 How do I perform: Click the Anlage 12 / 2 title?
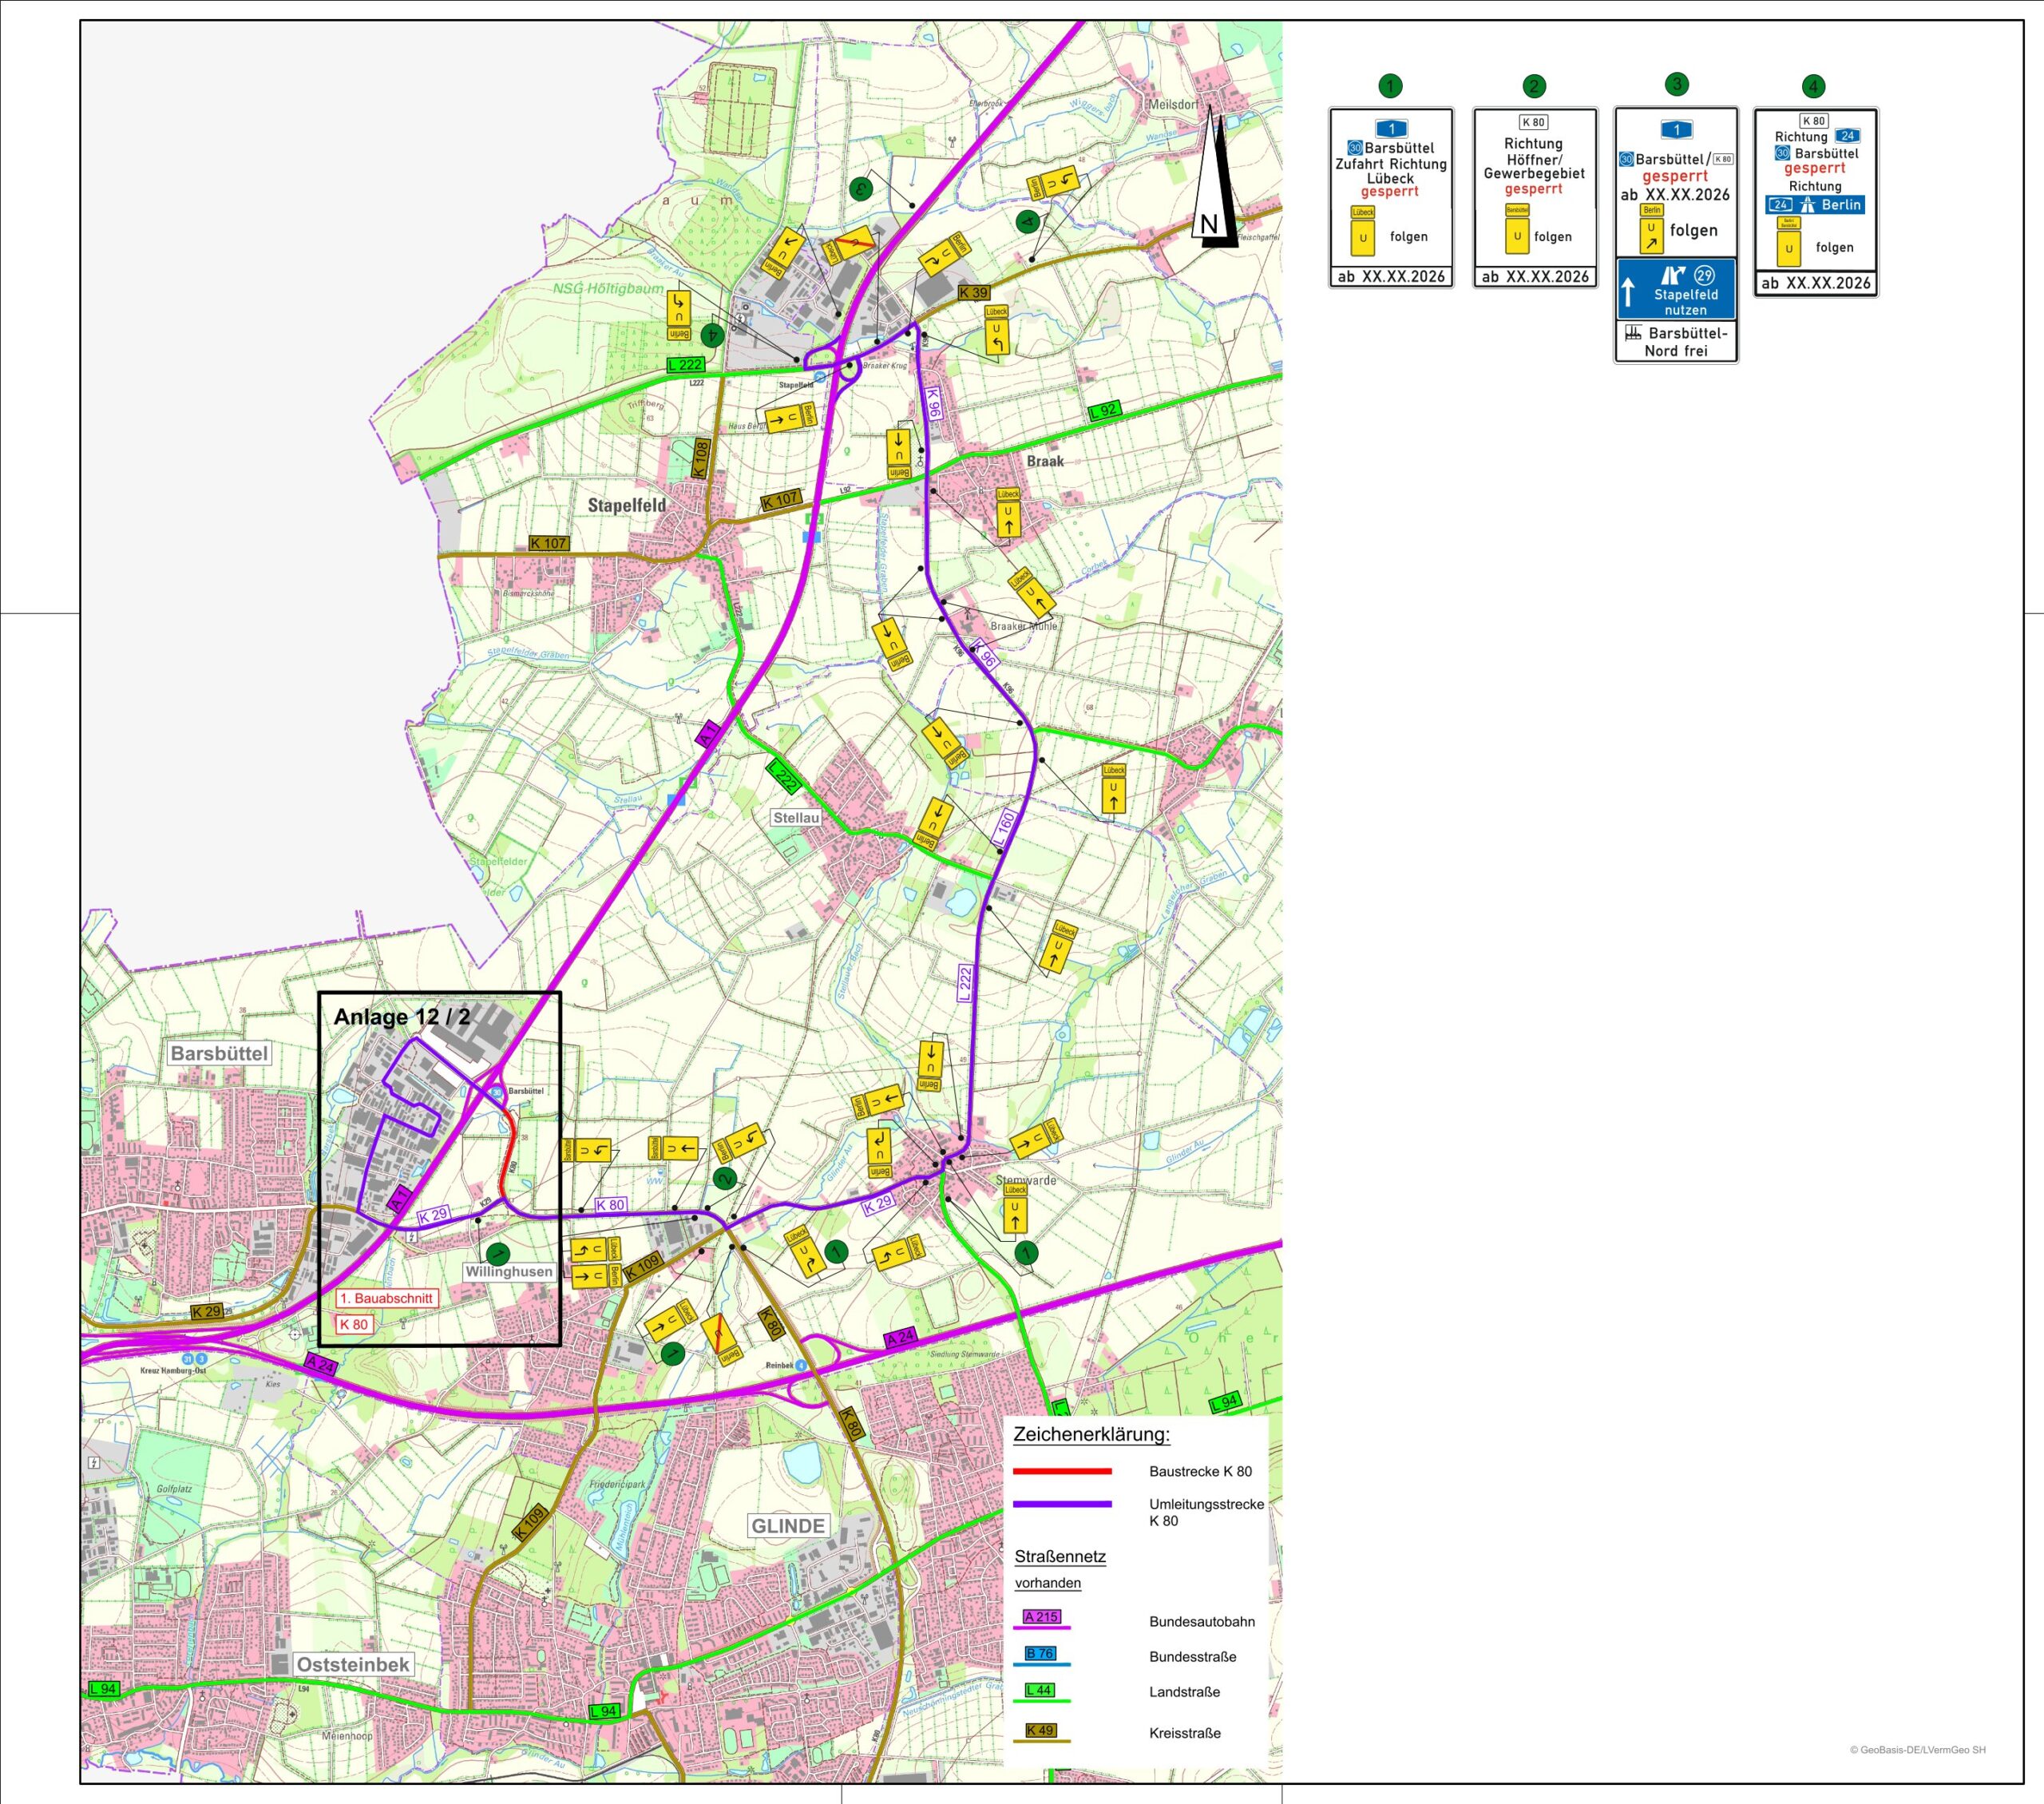coord(402,1017)
